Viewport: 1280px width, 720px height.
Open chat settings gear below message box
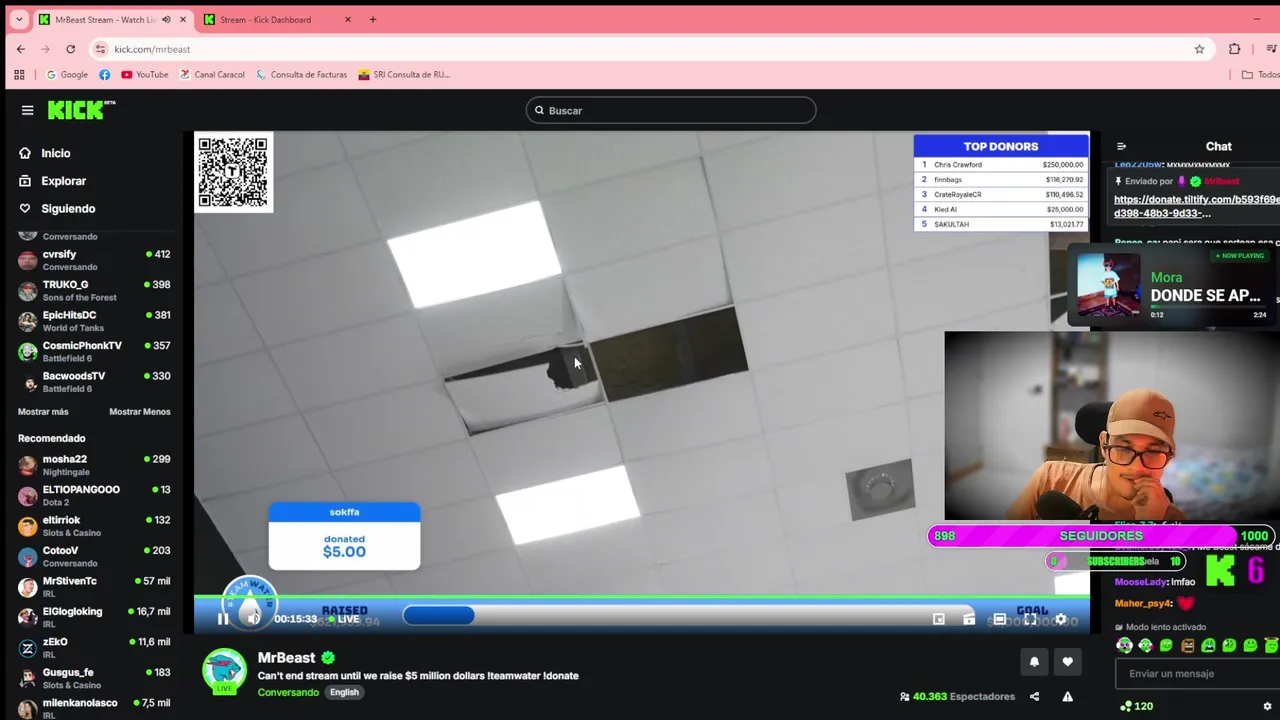coord(1268,706)
